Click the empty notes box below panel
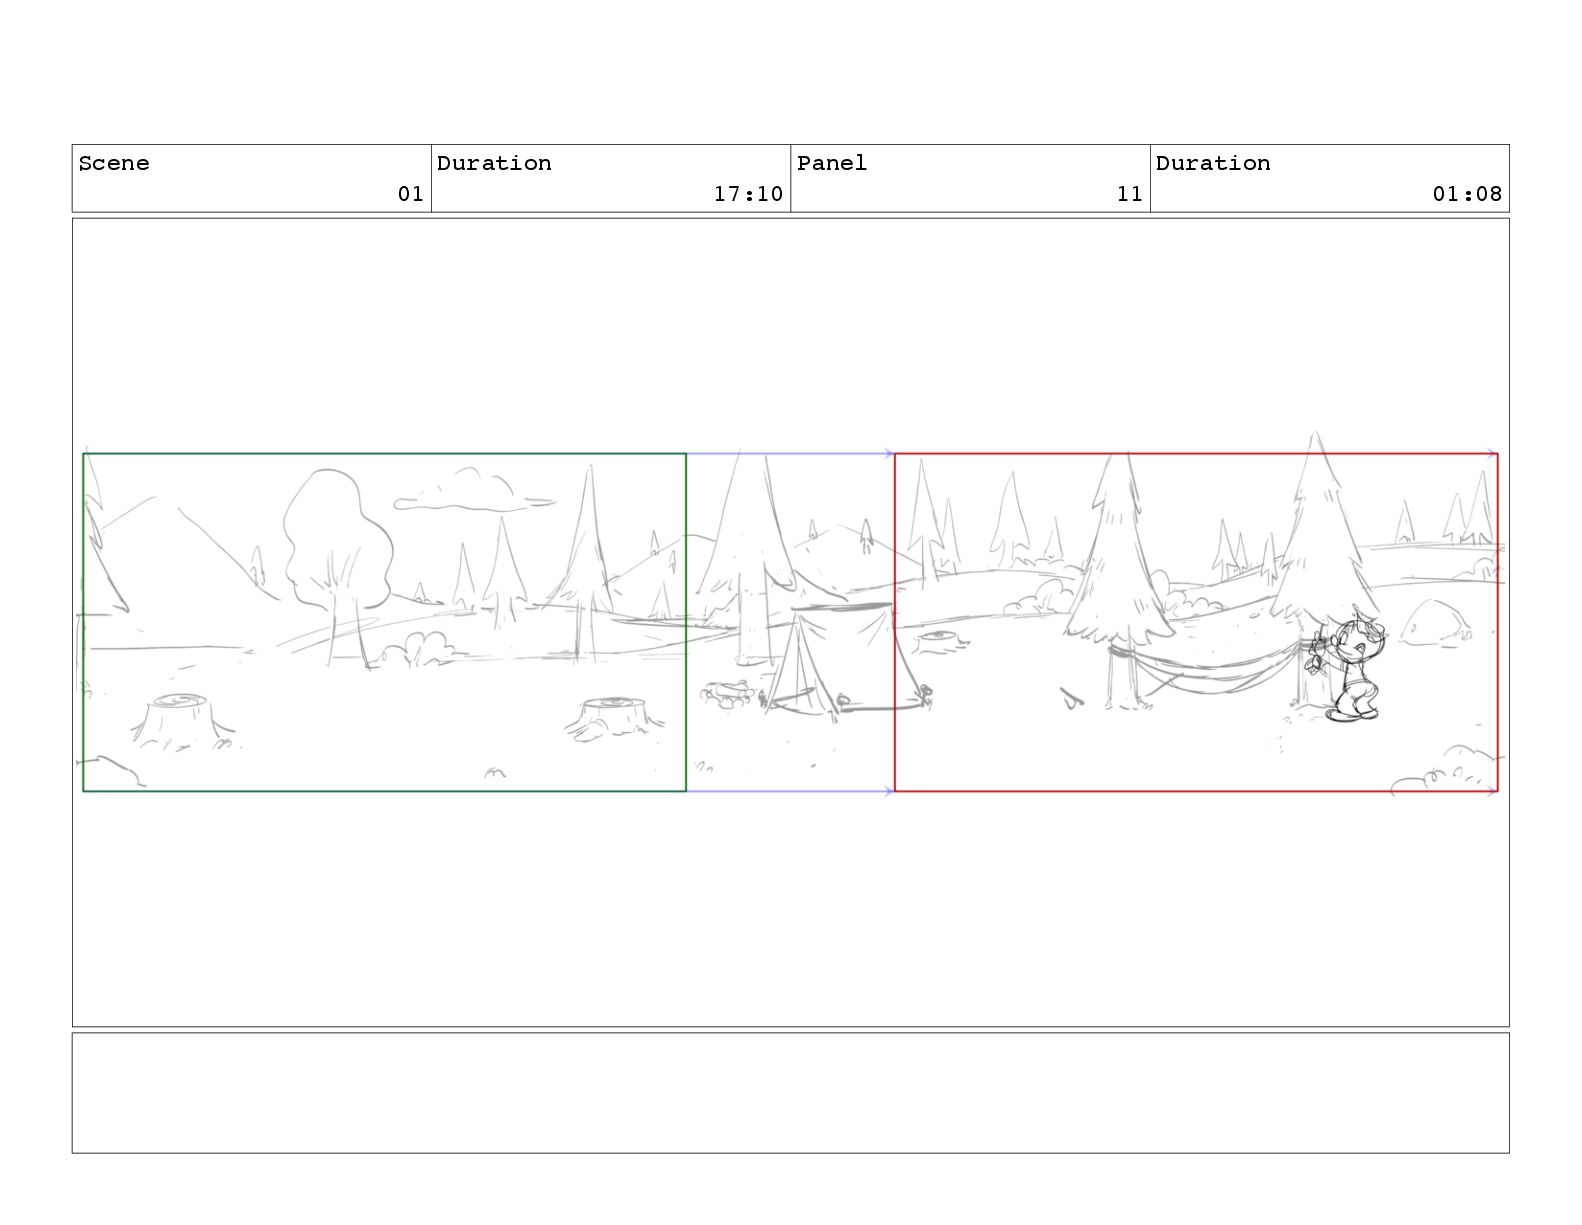This screenshot has width=1582, height=1225. coord(790,1093)
